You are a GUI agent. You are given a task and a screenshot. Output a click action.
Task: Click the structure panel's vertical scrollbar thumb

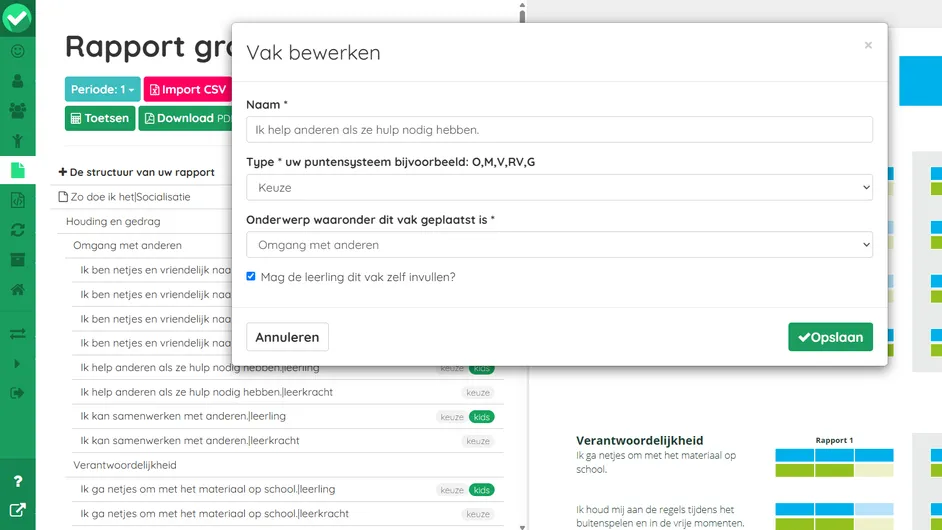(522, 16)
